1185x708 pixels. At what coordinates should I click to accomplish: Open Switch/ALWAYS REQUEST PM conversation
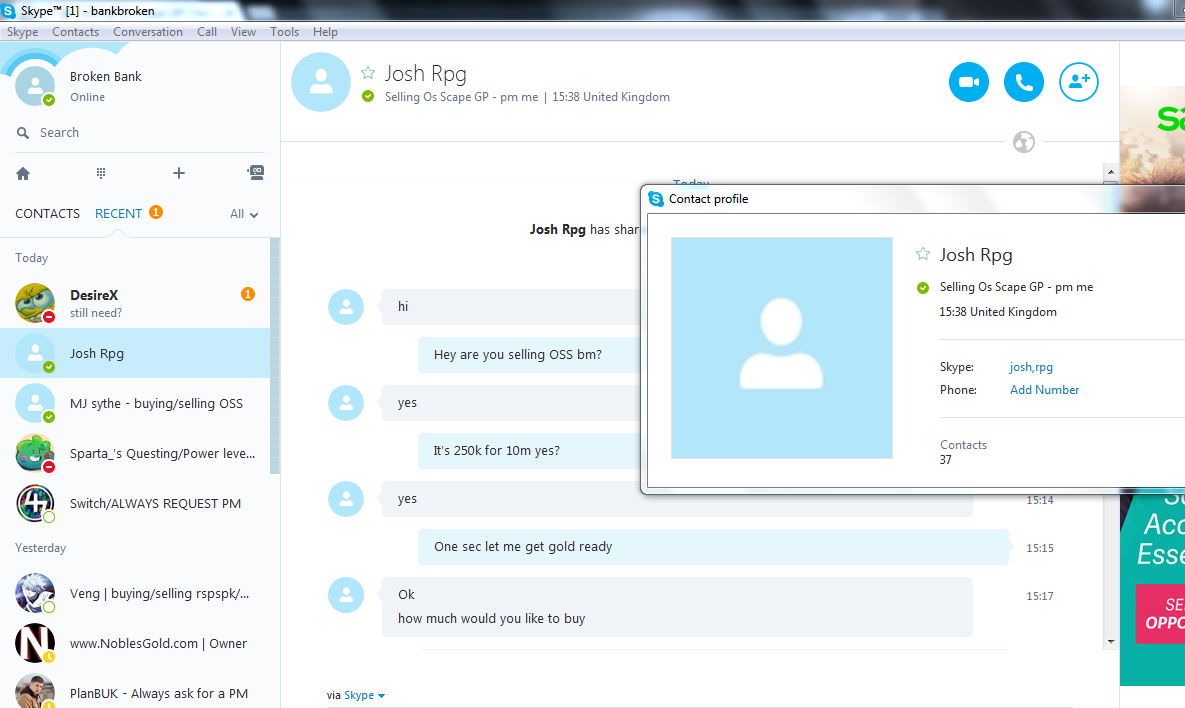tap(135, 502)
